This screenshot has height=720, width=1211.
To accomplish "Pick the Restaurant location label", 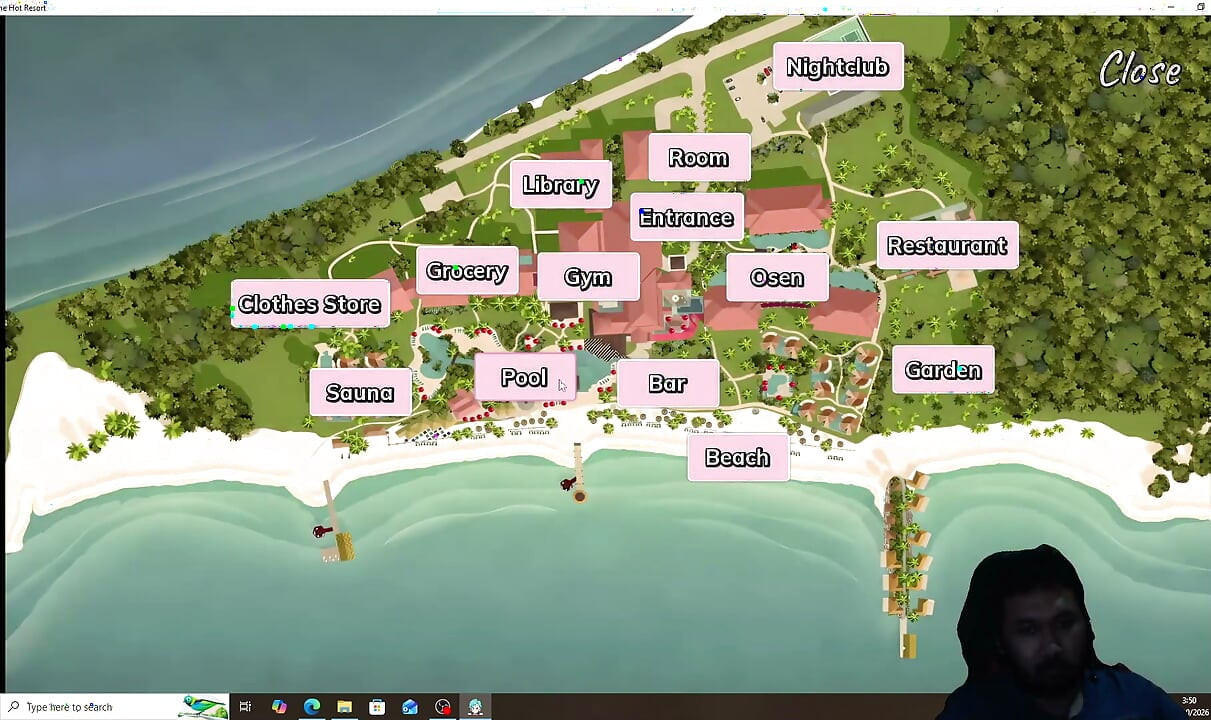I will point(947,245).
